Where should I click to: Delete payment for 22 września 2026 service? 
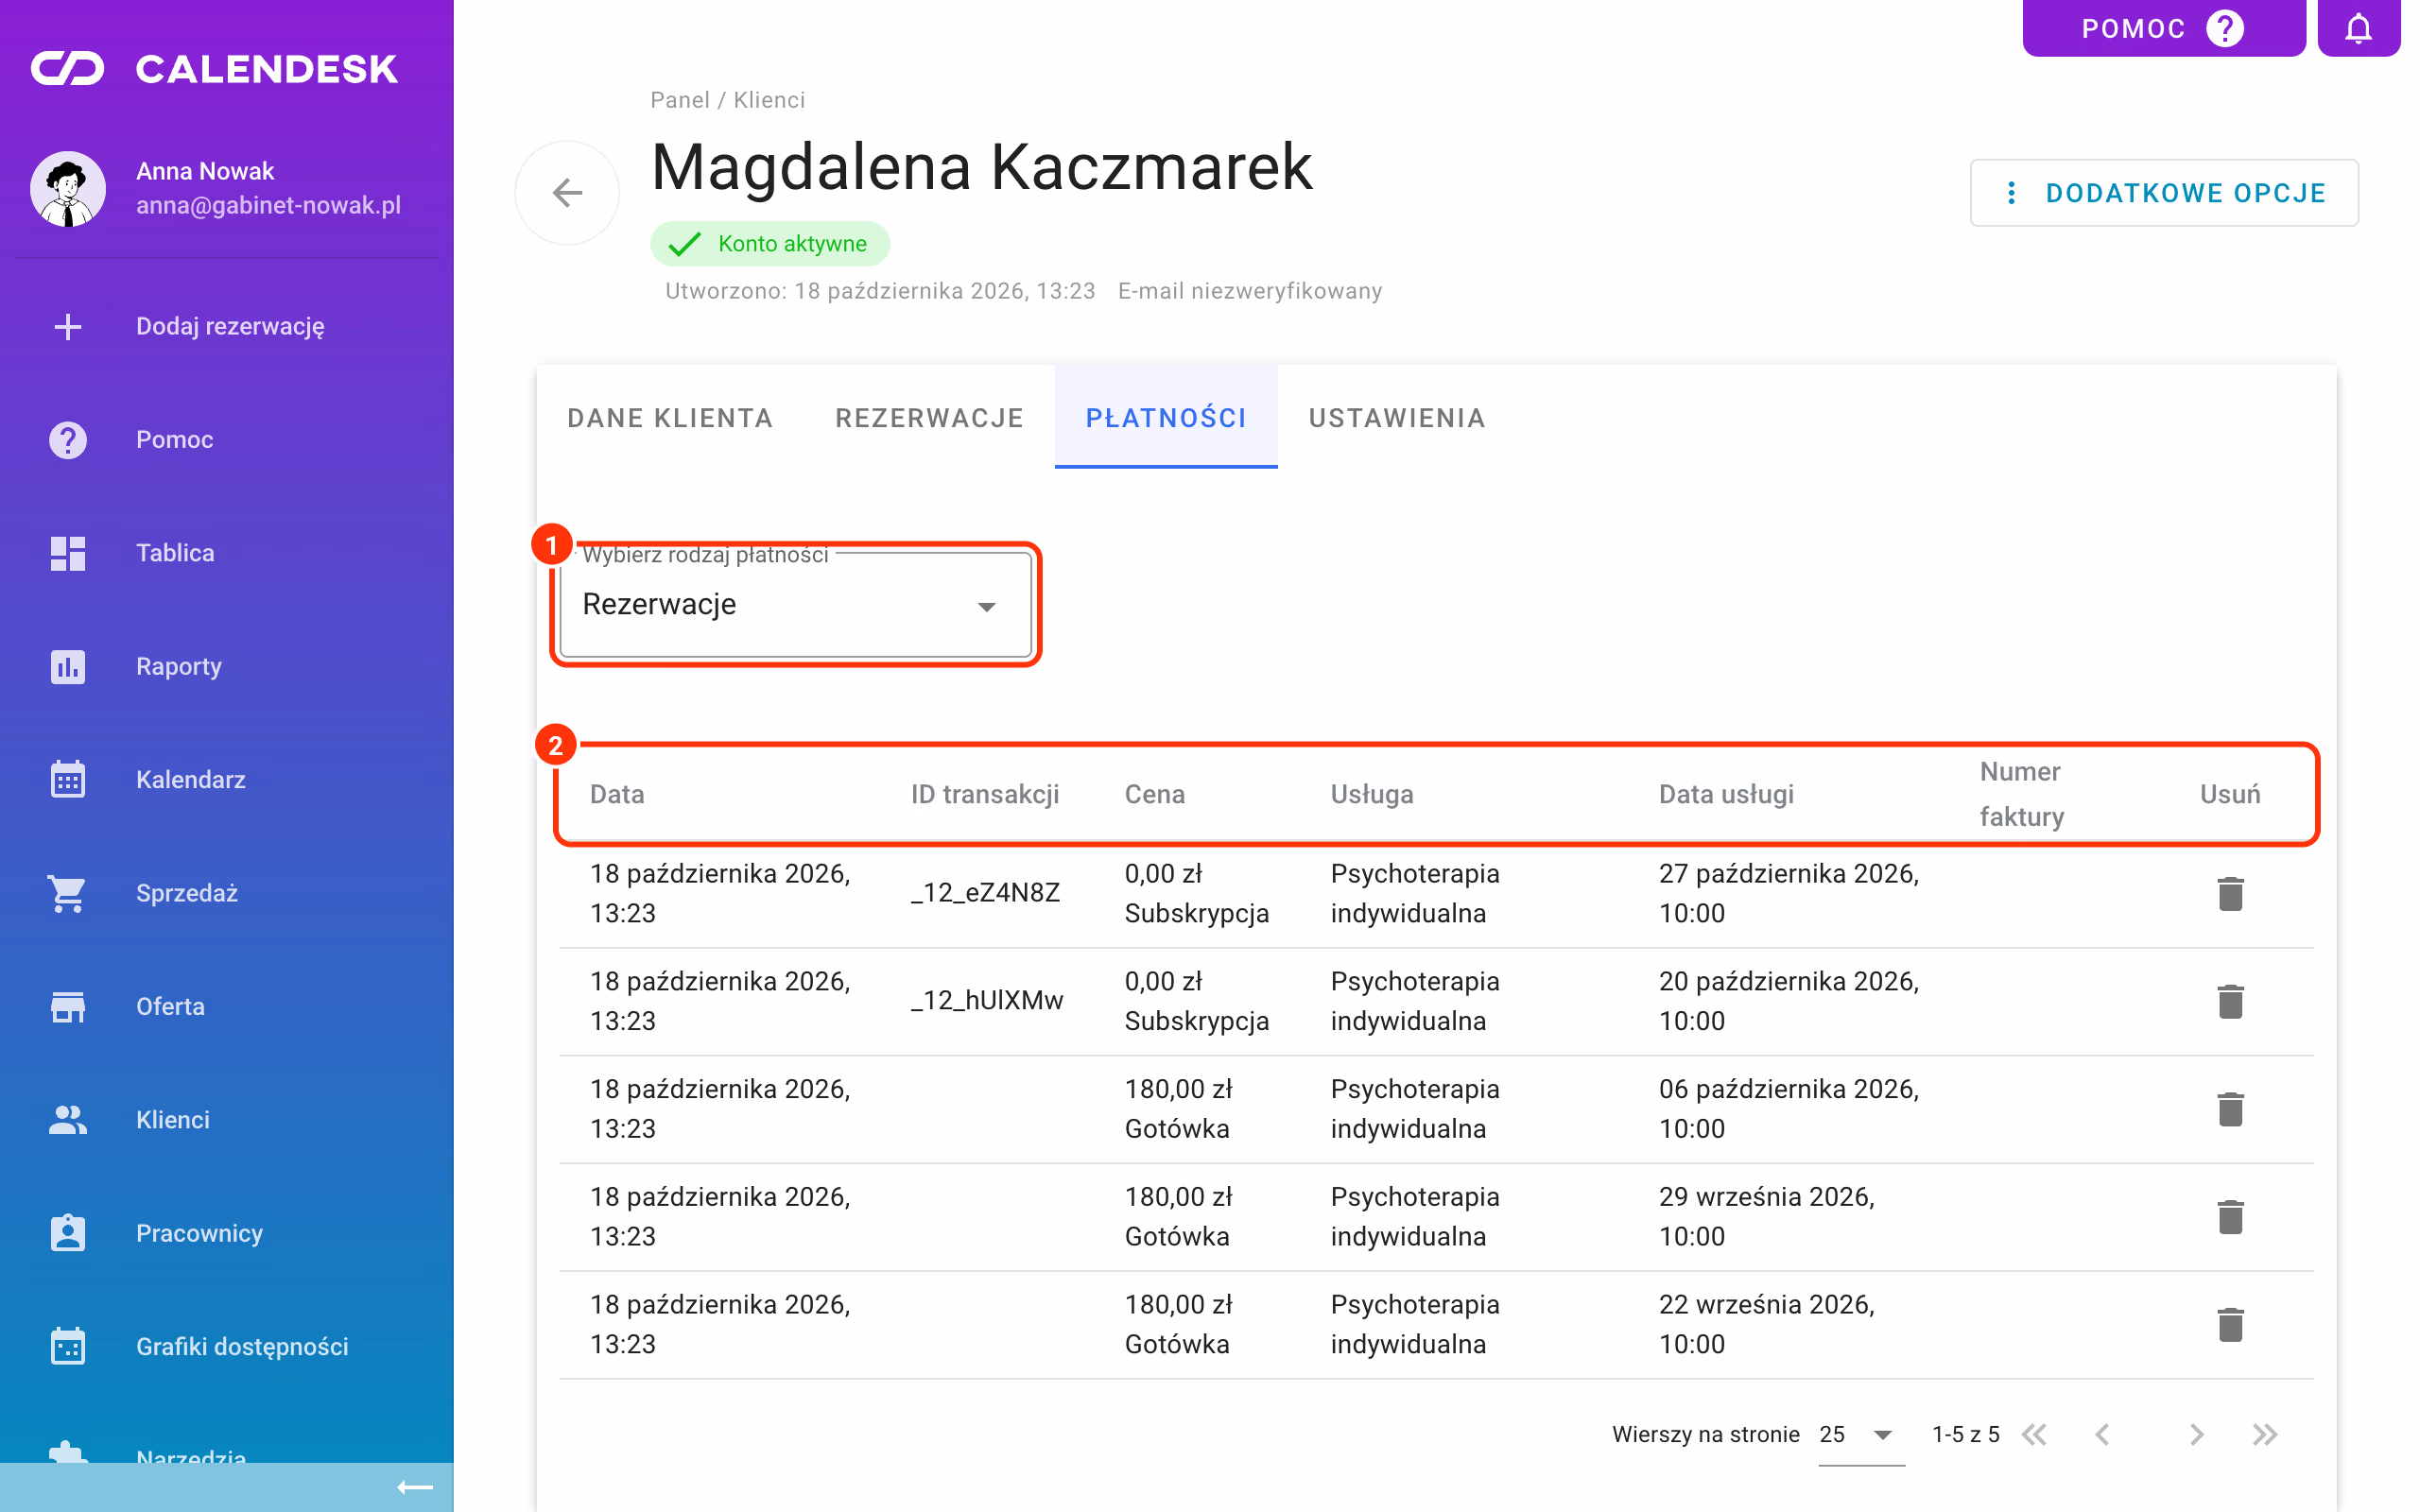tap(2230, 1325)
